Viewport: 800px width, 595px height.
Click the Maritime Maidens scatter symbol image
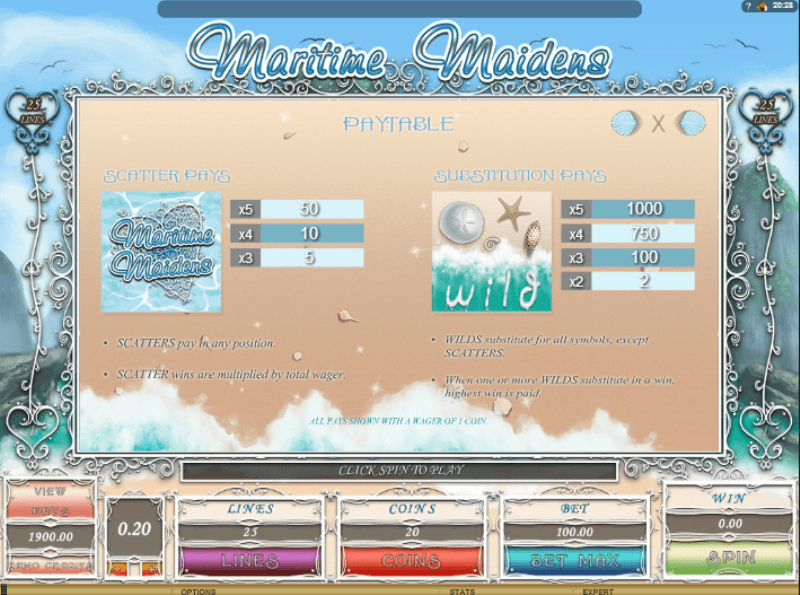click(x=161, y=251)
